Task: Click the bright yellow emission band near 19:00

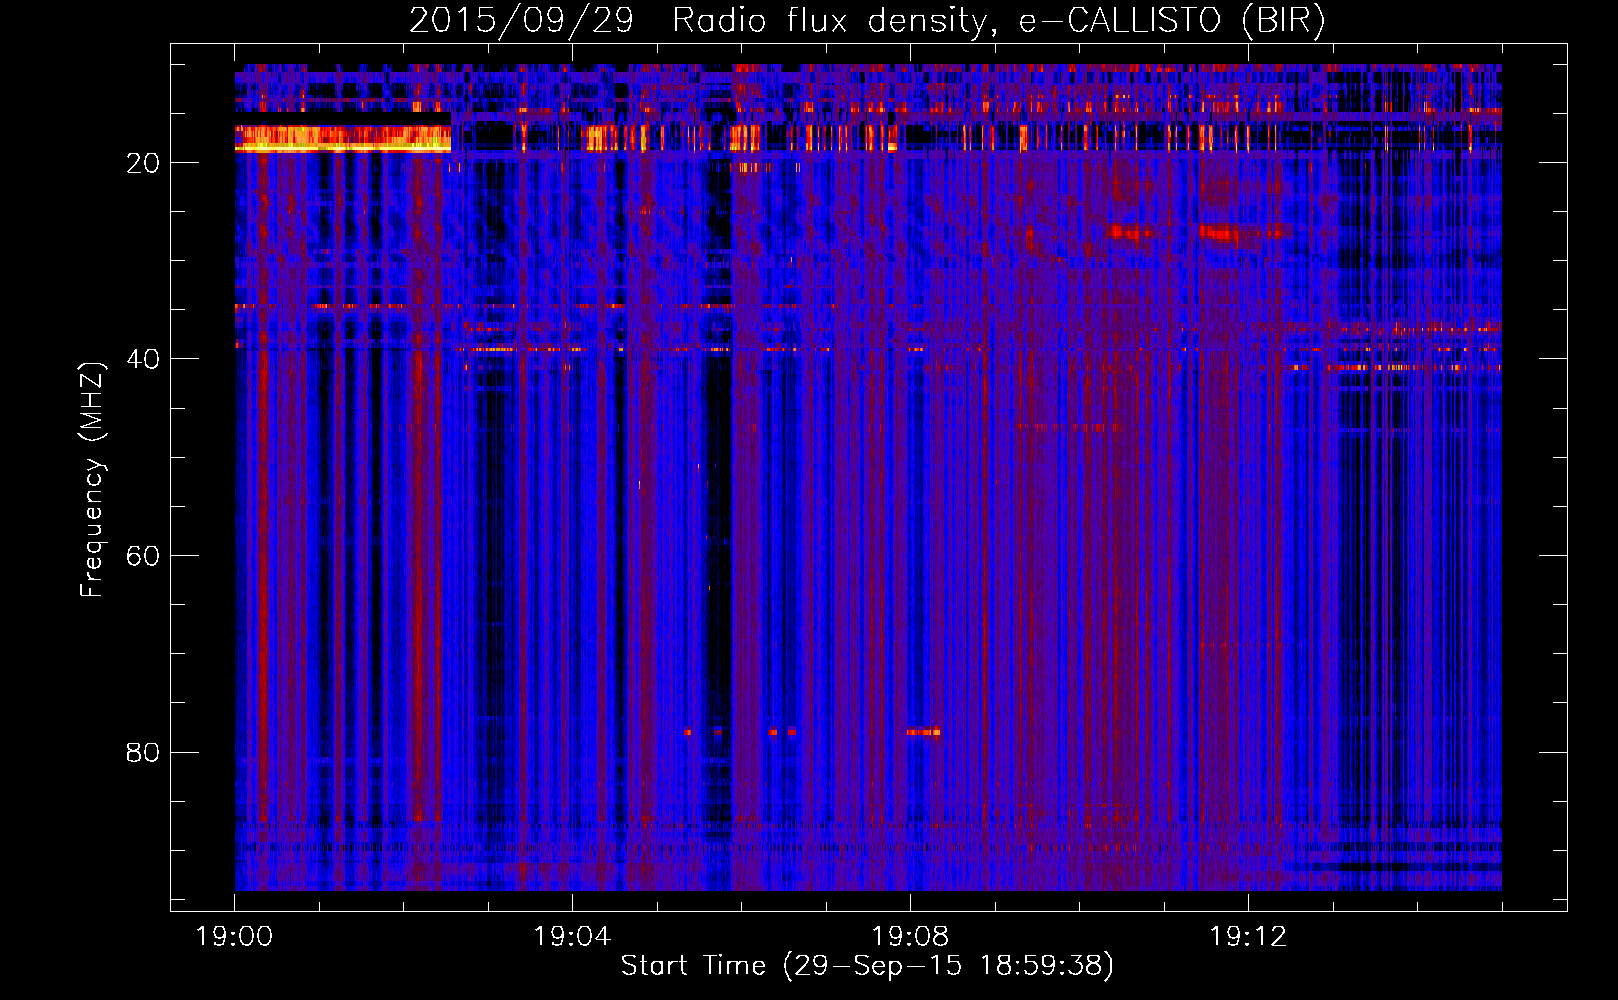Action: pos(343,139)
